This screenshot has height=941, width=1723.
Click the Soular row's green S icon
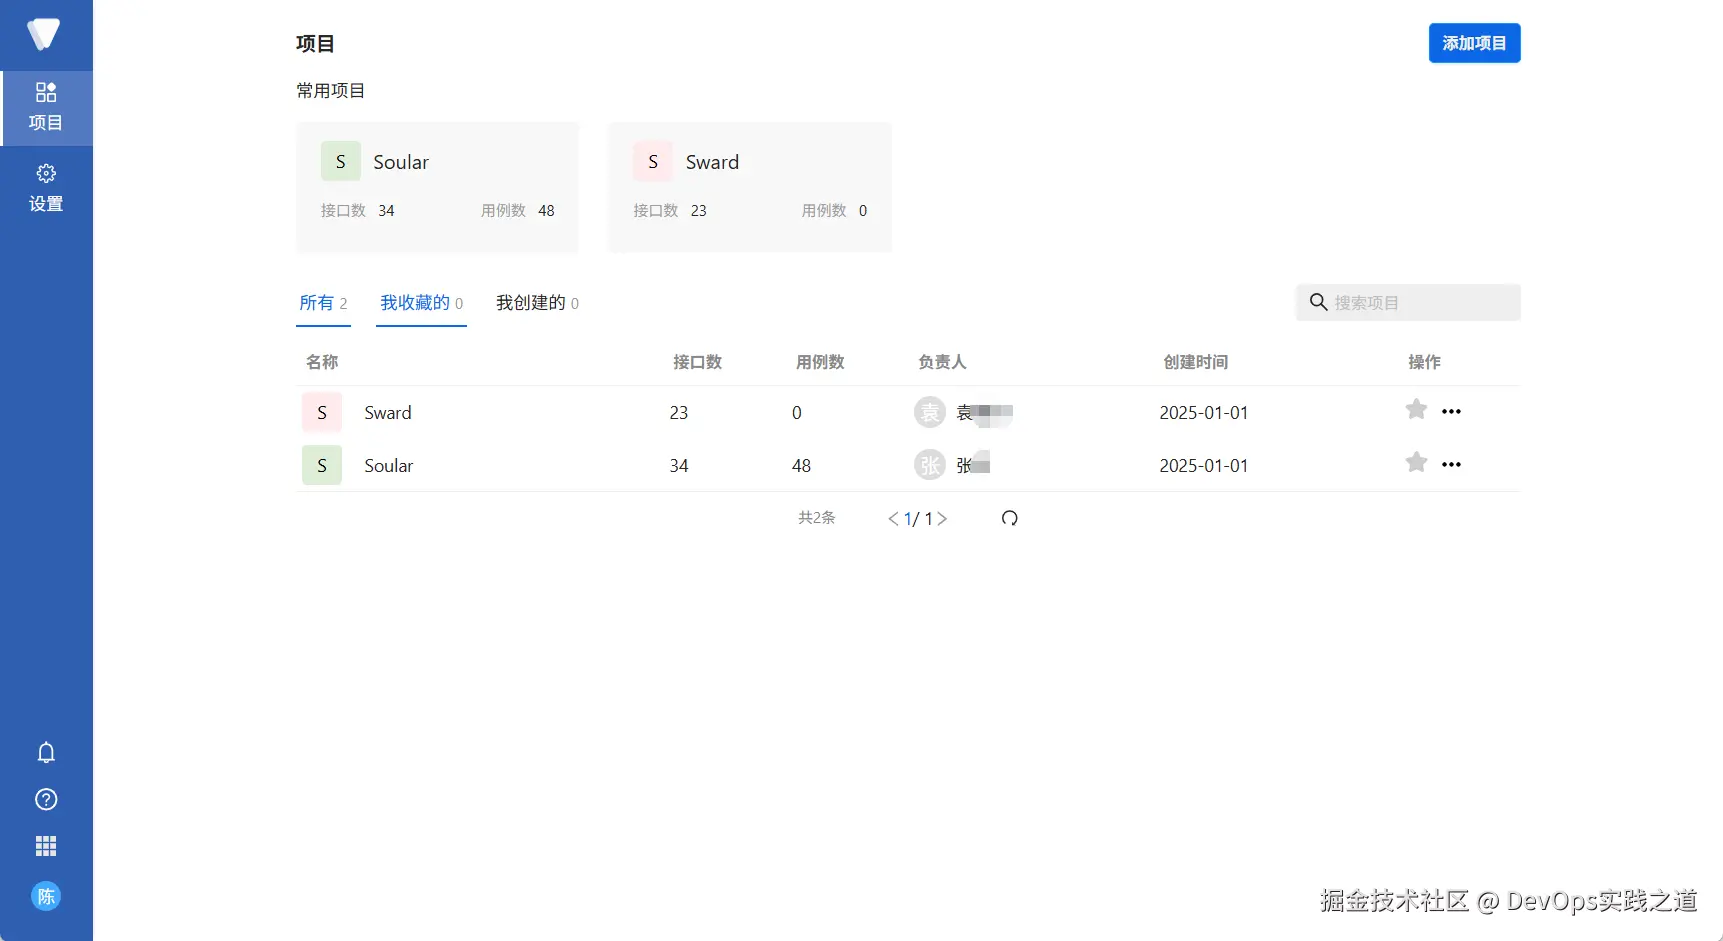click(x=322, y=466)
